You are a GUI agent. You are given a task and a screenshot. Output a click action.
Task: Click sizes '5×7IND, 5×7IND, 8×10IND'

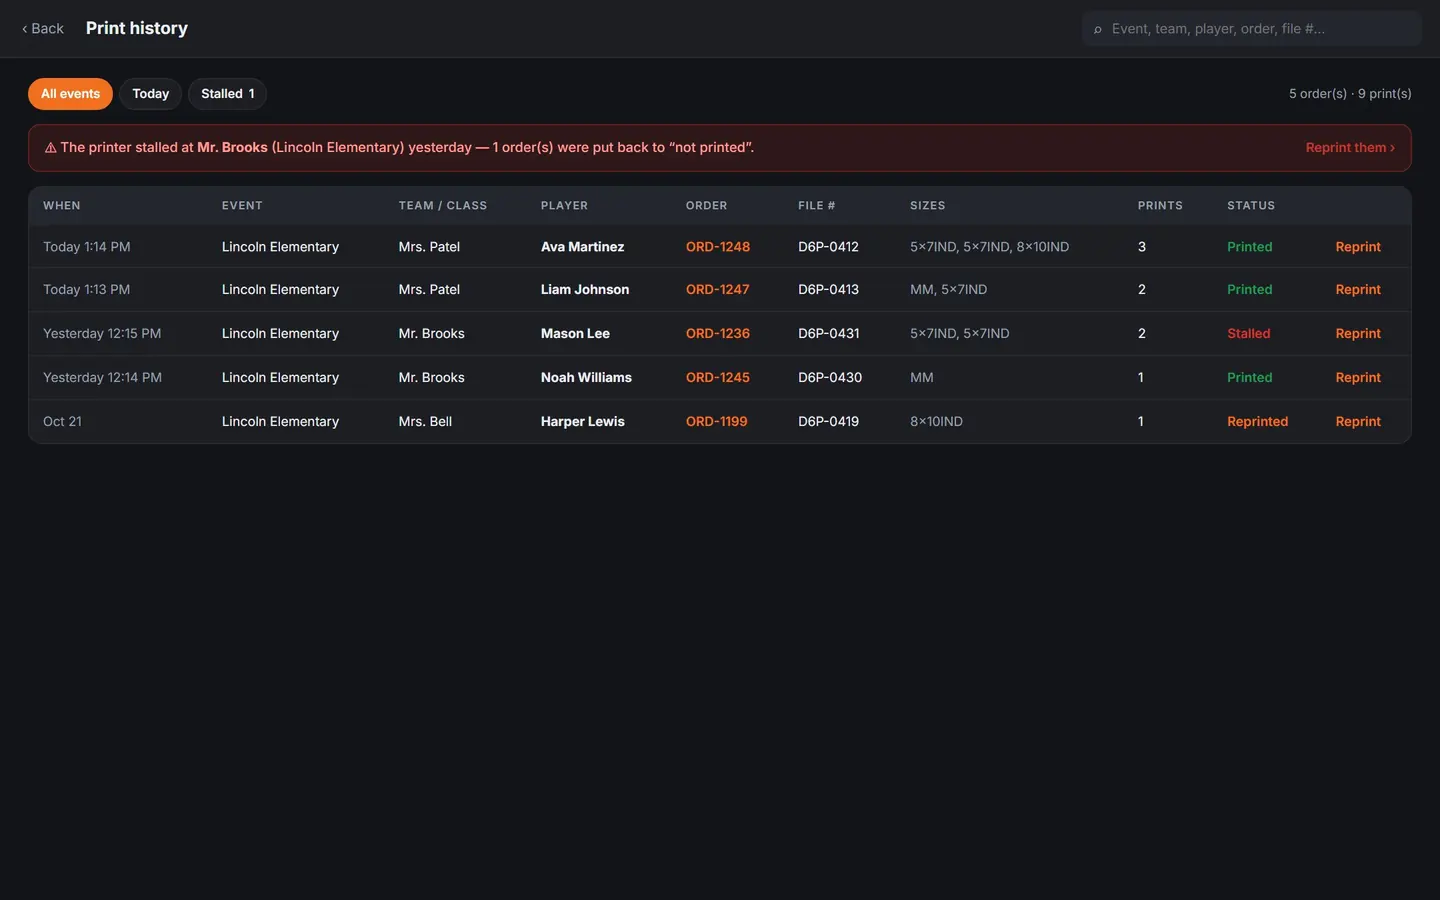pos(989,247)
